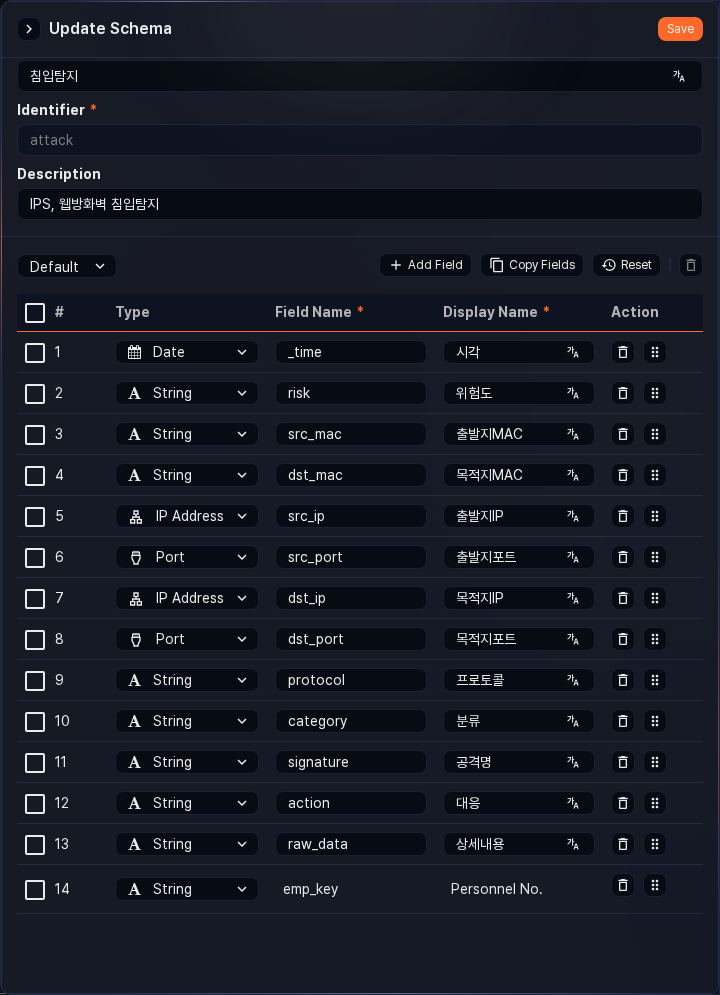This screenshot has height=995, width=720.
Task: Click the back chevron beside Update Schema
Action: pos(28,29)
